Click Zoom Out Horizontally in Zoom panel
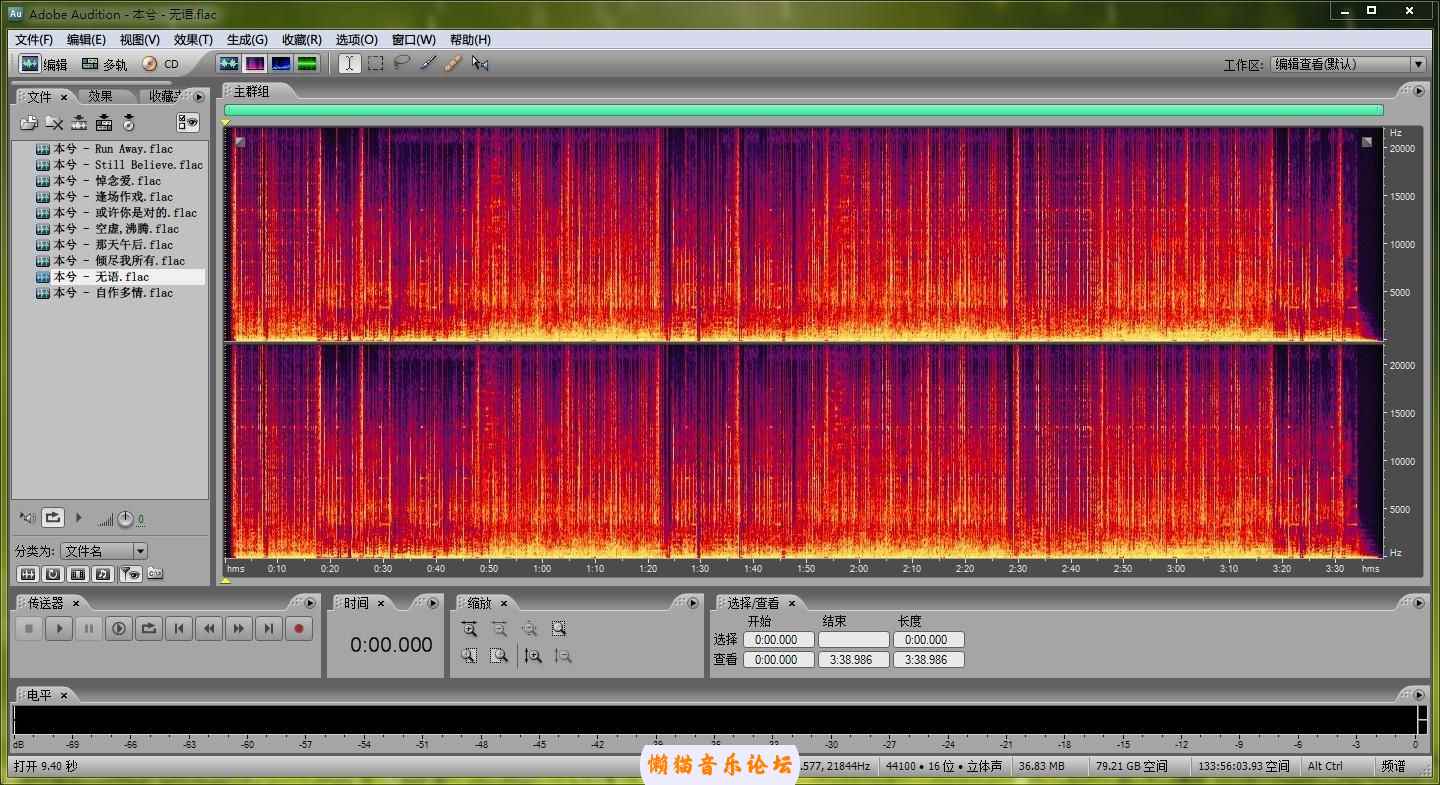Image resolution: width=1440 pixels, height=785 pixels. (x=499, y=629)
